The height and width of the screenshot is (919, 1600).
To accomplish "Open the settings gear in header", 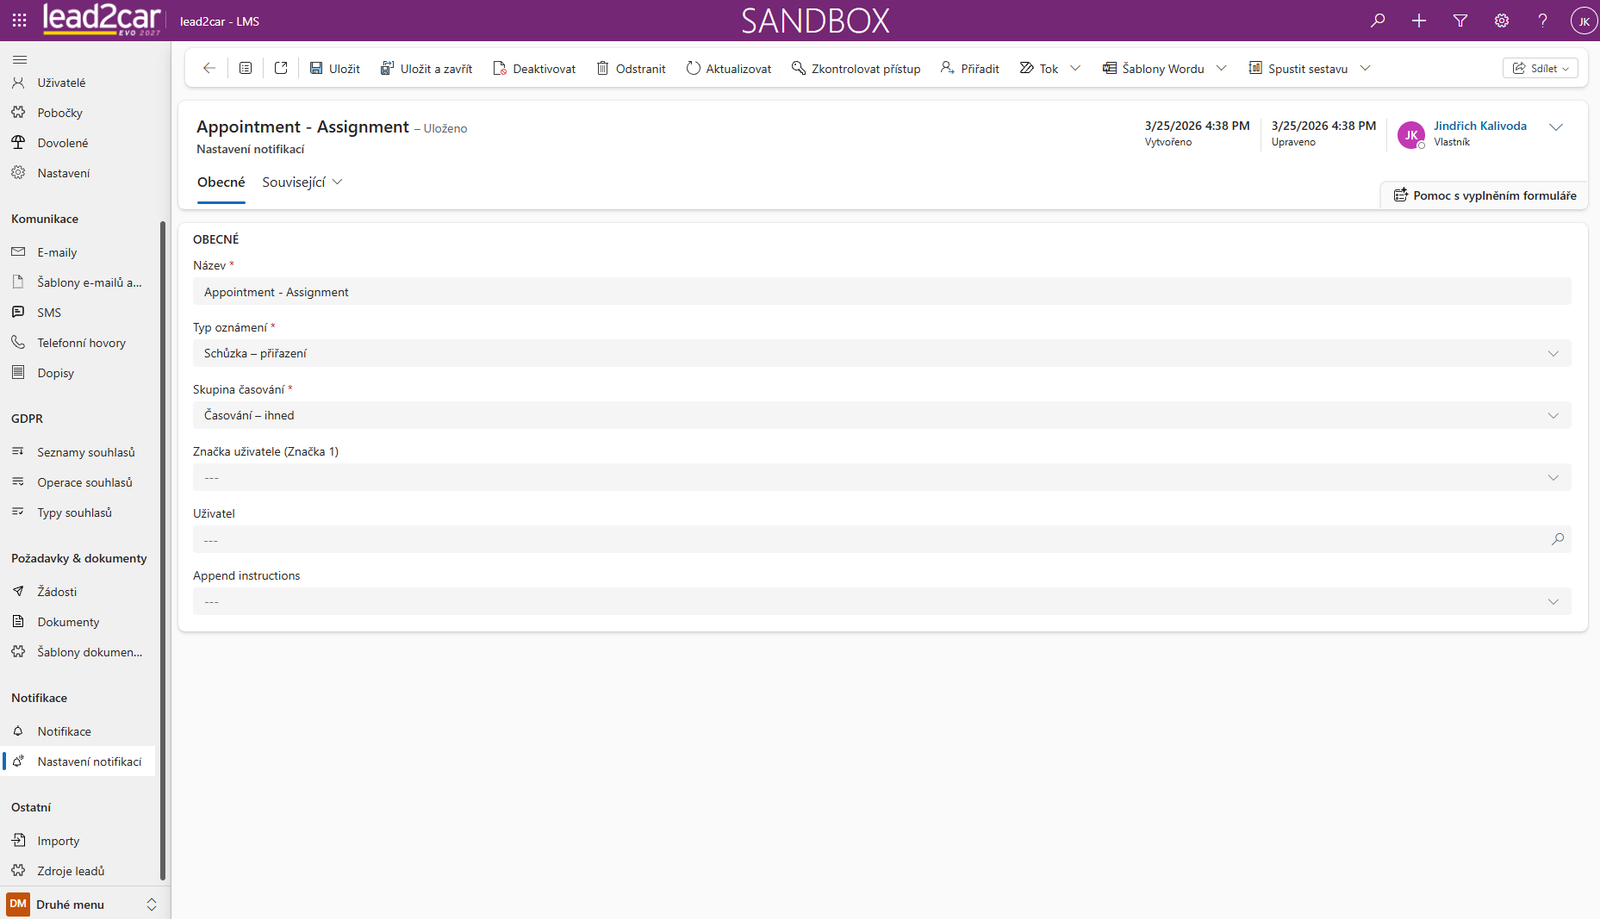I will point(1501,20).
